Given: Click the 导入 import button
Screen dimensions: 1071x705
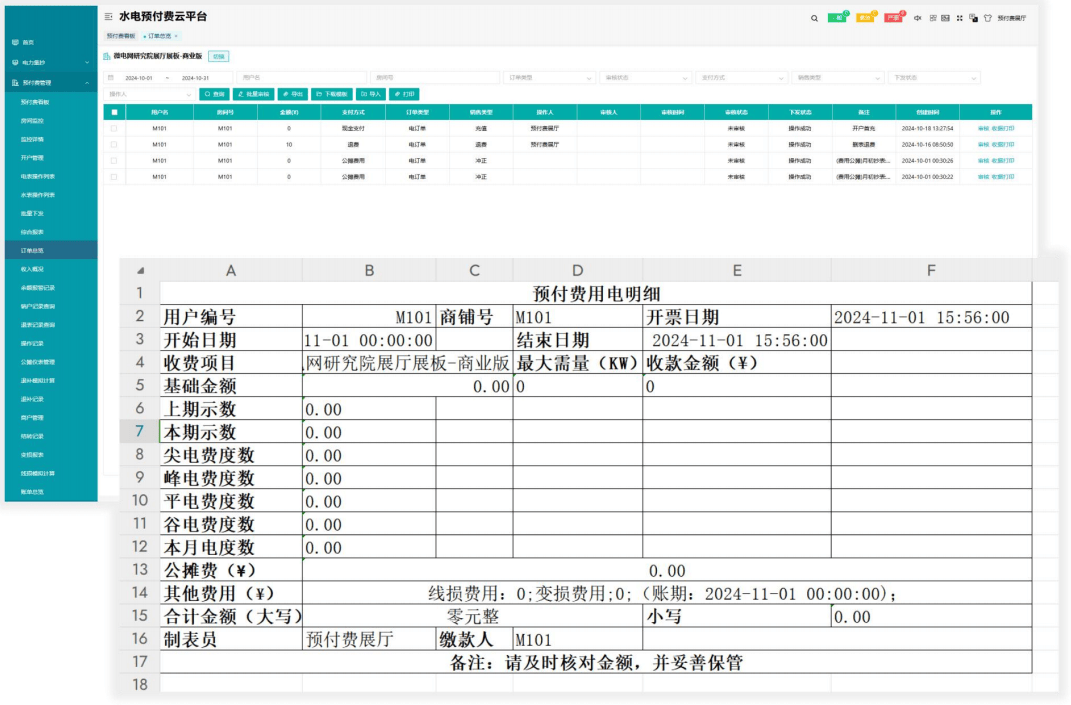Looking at the screenshot, I should [372, 94].
